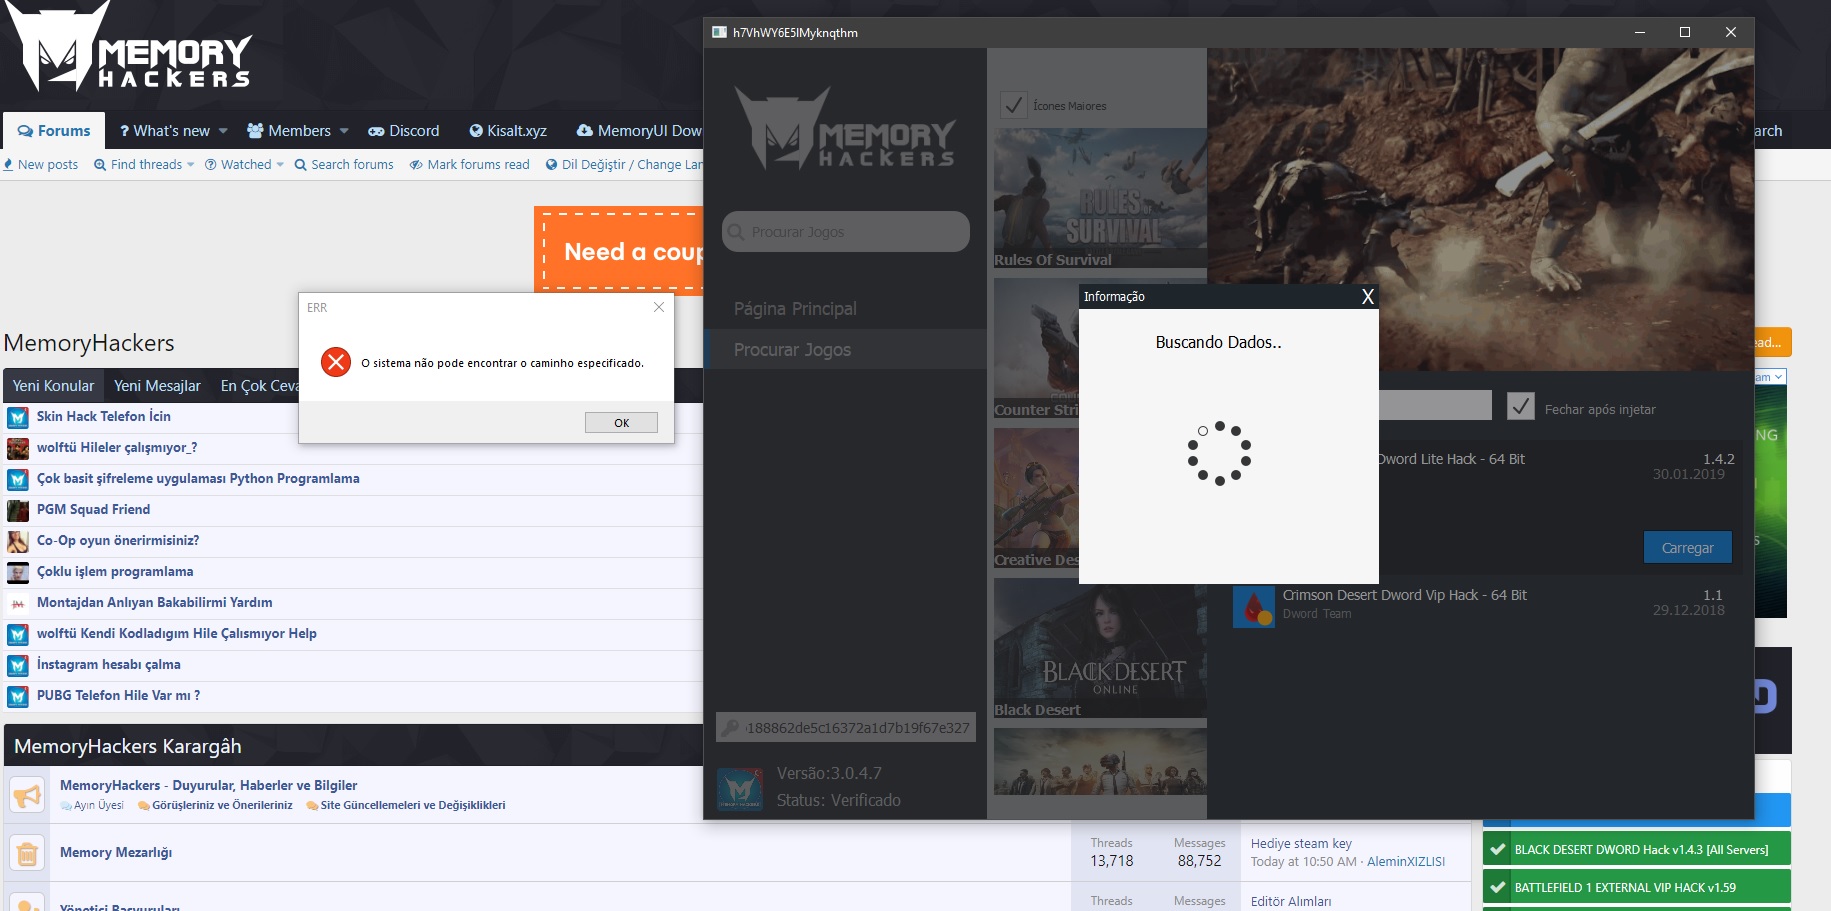Dismiss the ERR dialog with OK
Image resolution: width=1831 pixels, height=911 pixels.
click(x=621, y=423)
